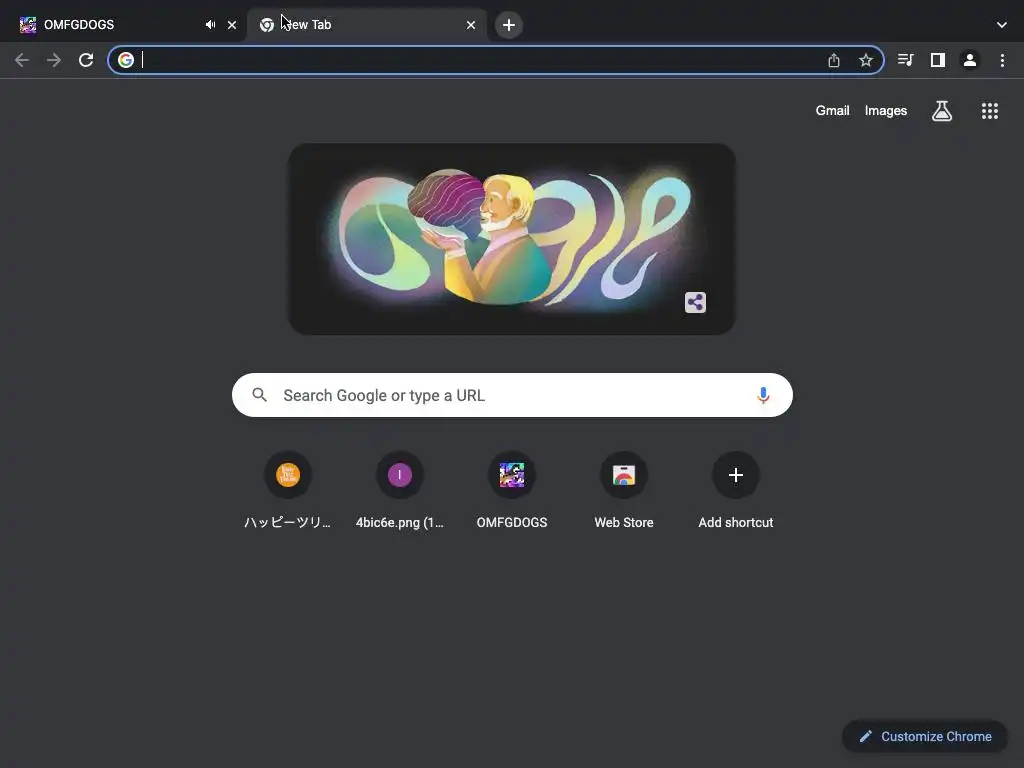
Task: Open Search Labs flask icon
Action: click(942, 110)
